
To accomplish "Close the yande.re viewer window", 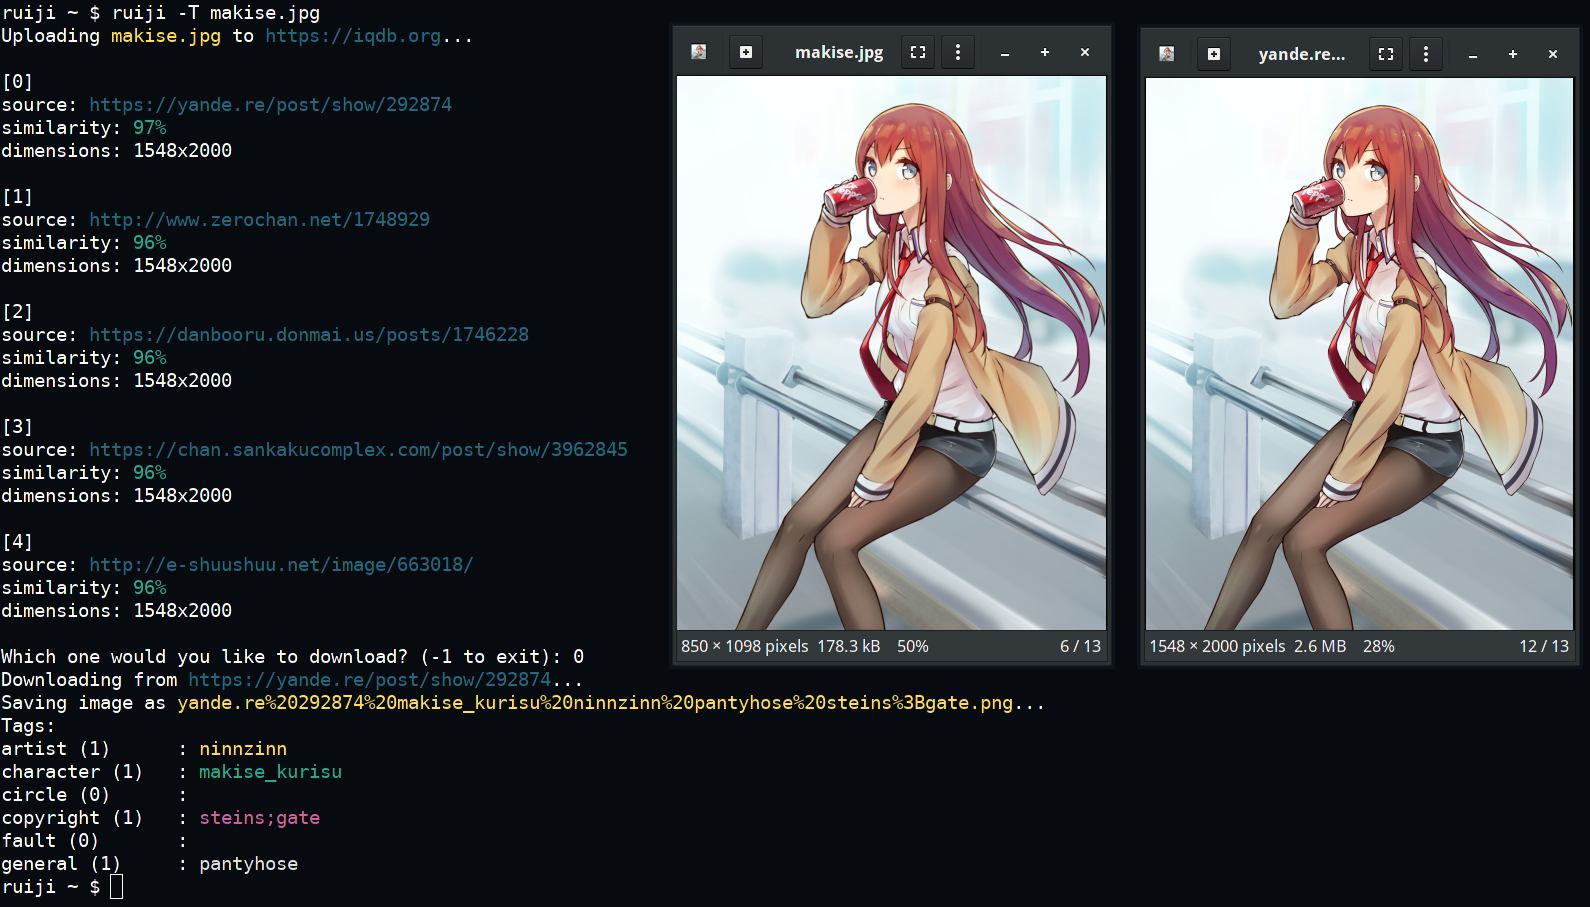I will (1553, 54).
